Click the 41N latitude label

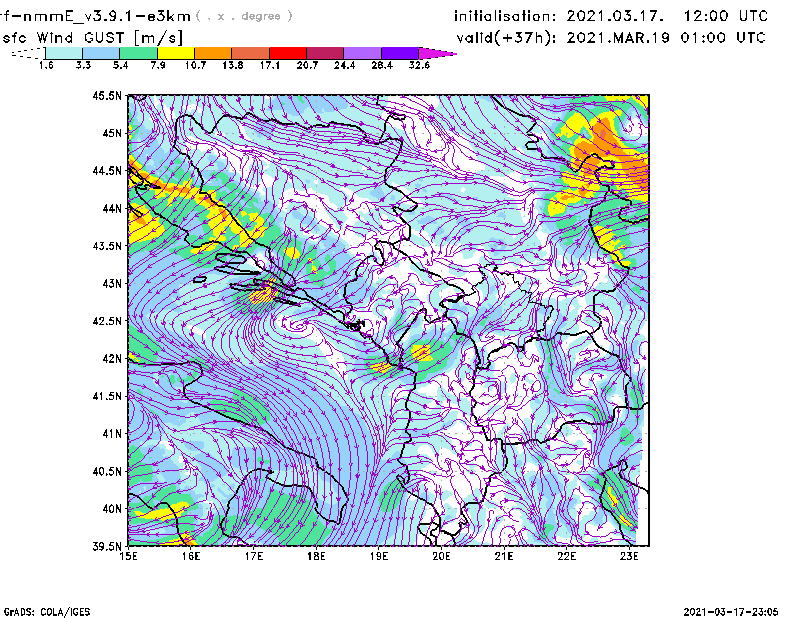(112, 434)
